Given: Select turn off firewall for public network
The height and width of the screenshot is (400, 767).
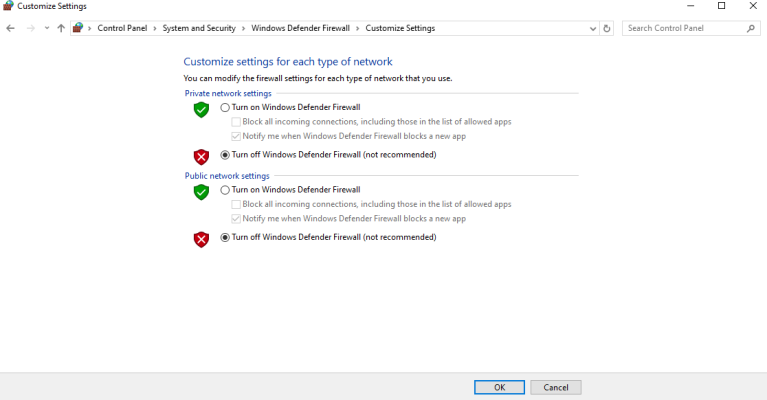Looking at the screenshot, I should (225, 237).
